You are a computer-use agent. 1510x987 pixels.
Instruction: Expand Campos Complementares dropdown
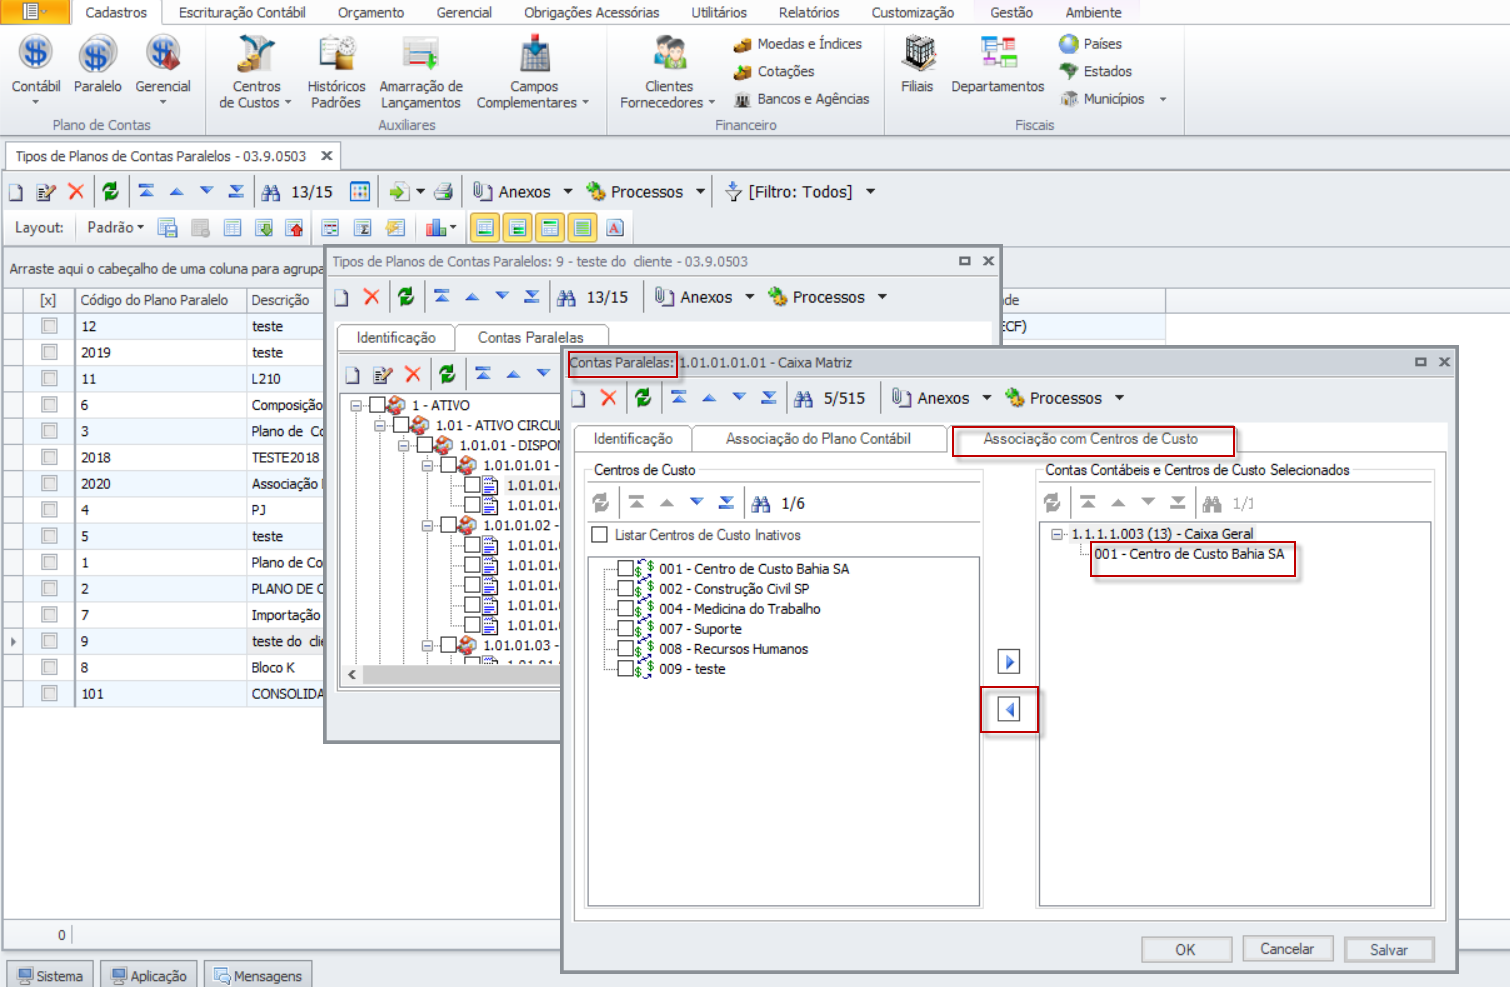pos(586,102)
